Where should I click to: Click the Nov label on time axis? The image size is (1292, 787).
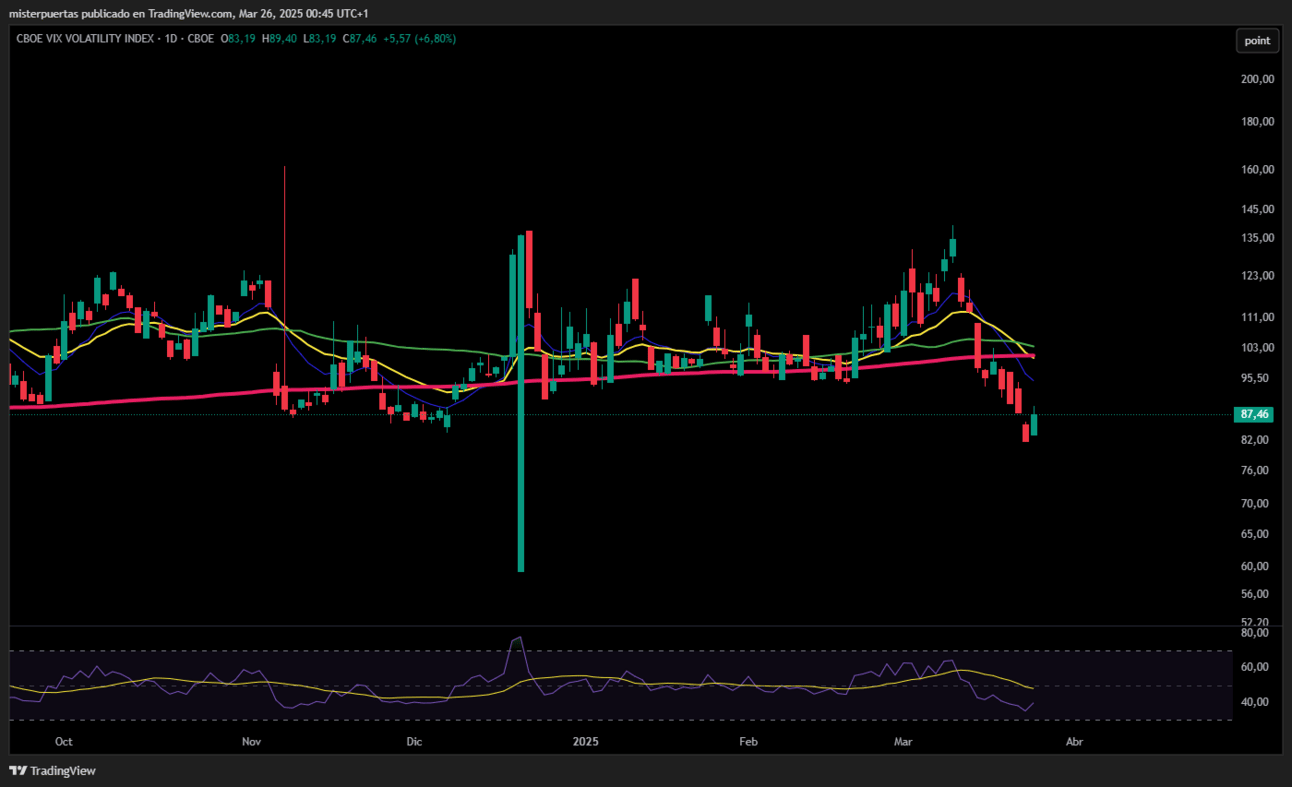[251, 742]
